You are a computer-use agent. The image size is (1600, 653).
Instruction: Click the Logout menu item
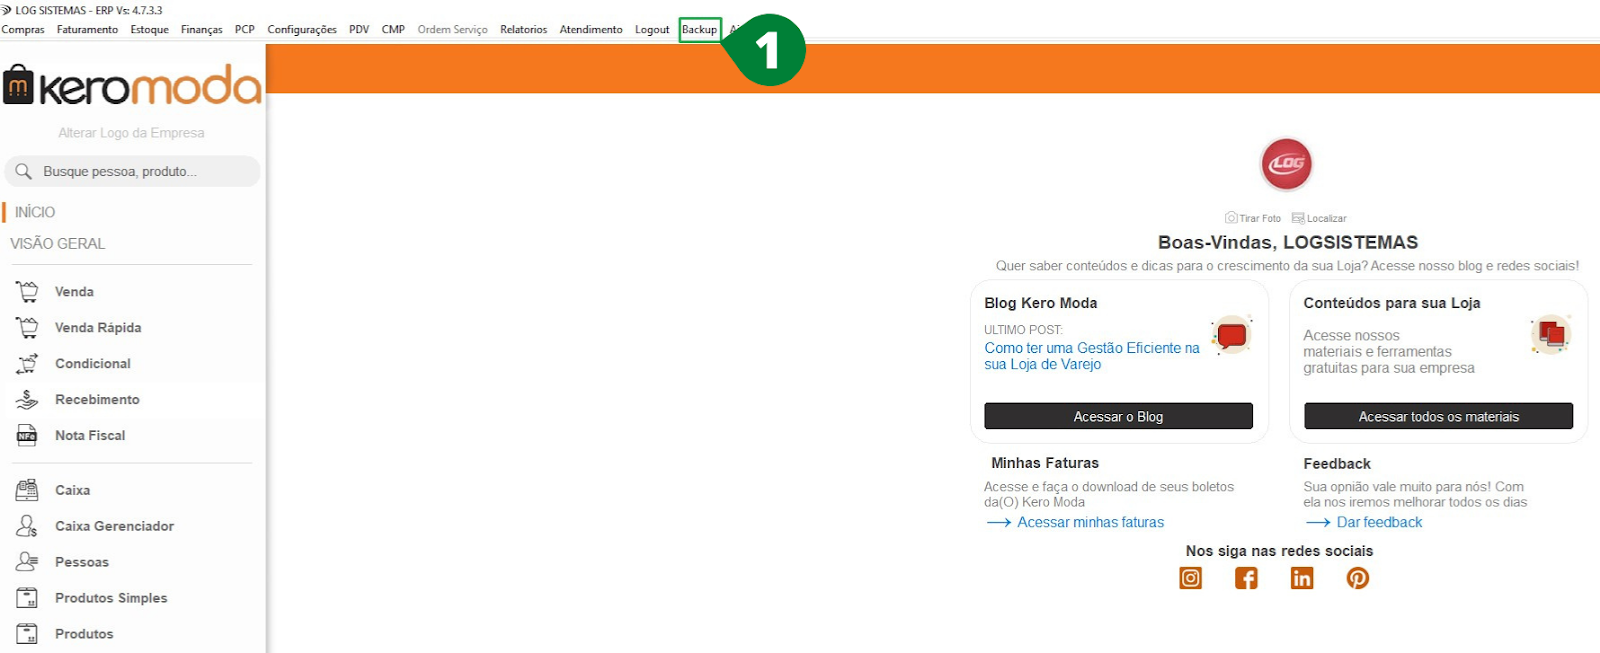coord(652,30)
